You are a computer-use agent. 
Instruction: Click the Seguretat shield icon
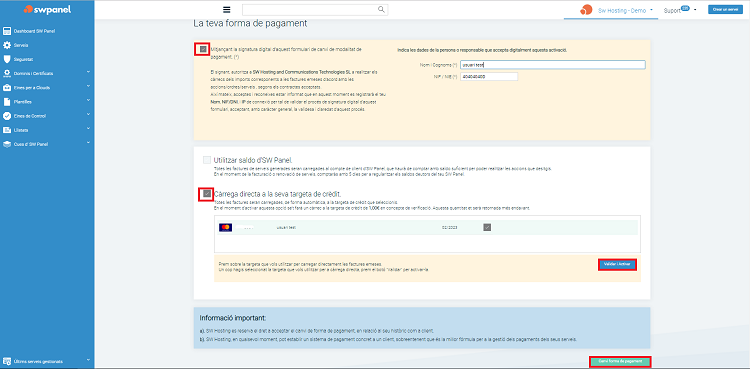tap(7, 59)
